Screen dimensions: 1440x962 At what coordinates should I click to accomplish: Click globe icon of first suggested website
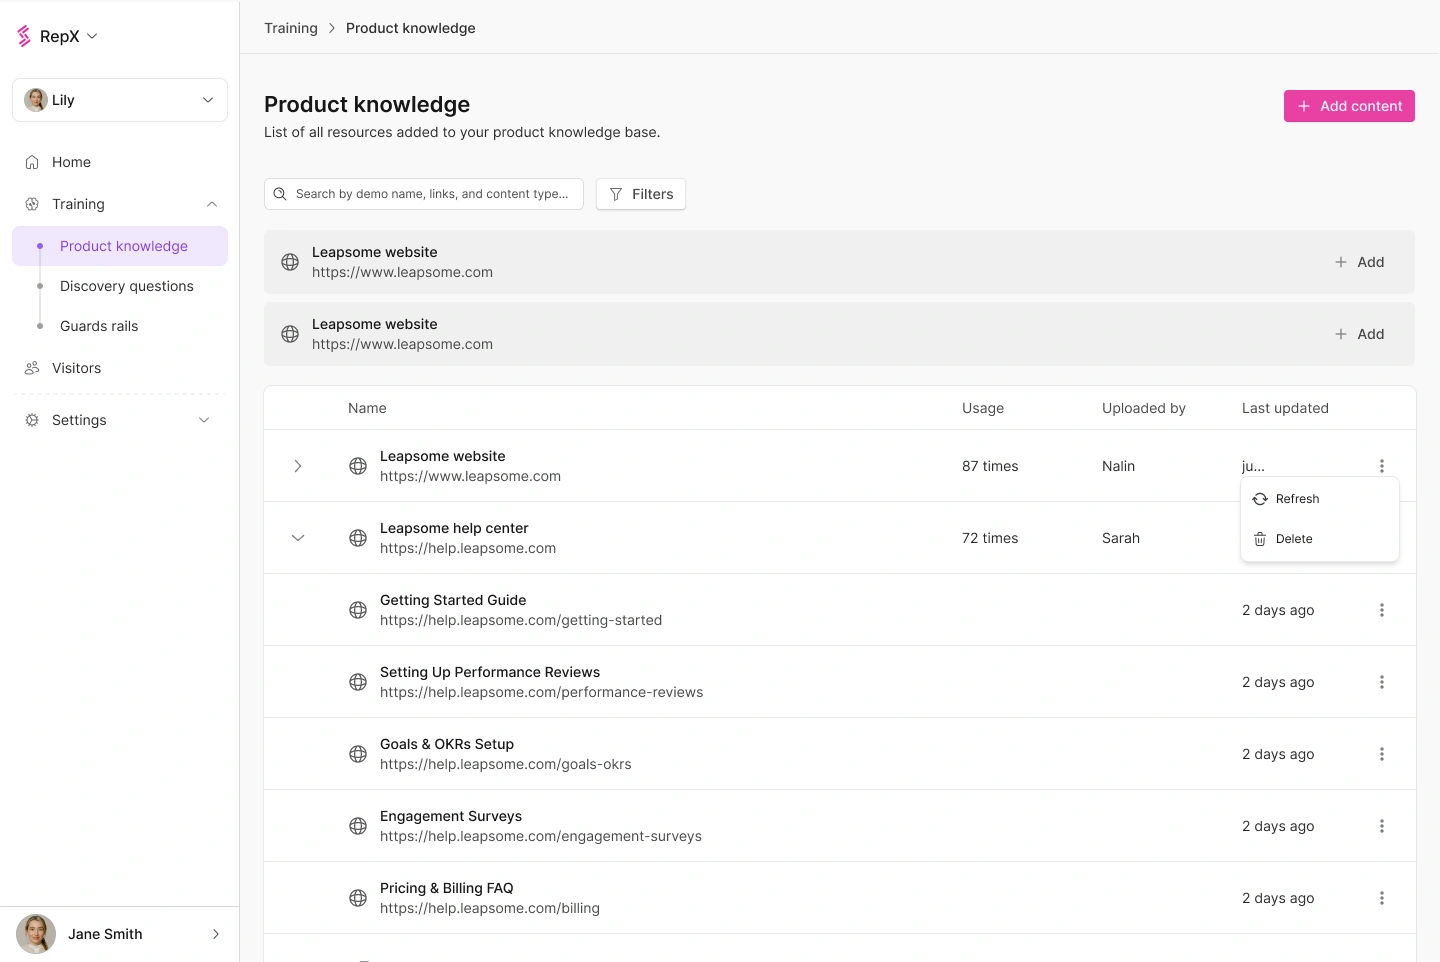290,262
